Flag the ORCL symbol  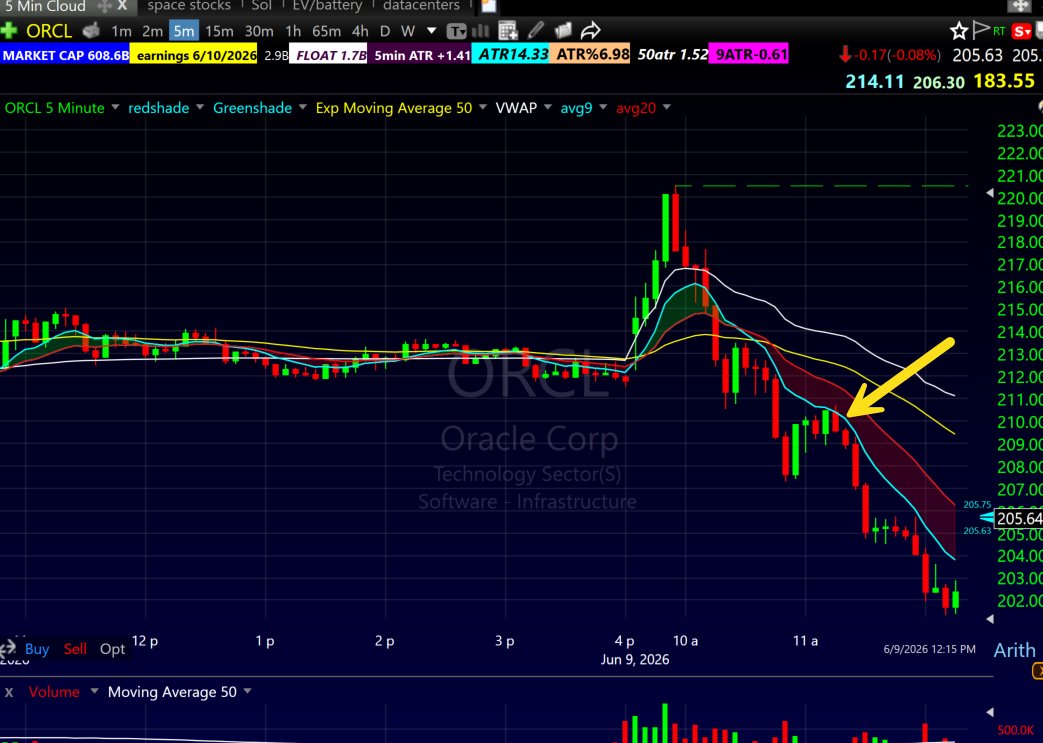pos(980,31)
